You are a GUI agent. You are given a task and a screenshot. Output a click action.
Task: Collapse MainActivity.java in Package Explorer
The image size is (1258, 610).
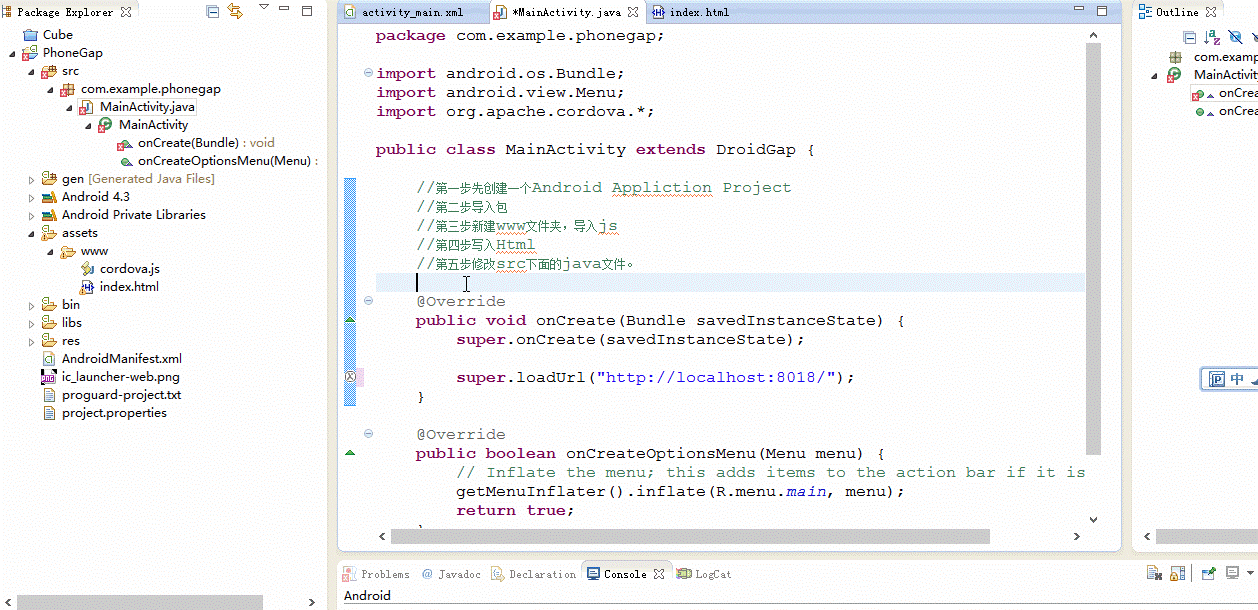pyautogui.click(x=69, y=107)
